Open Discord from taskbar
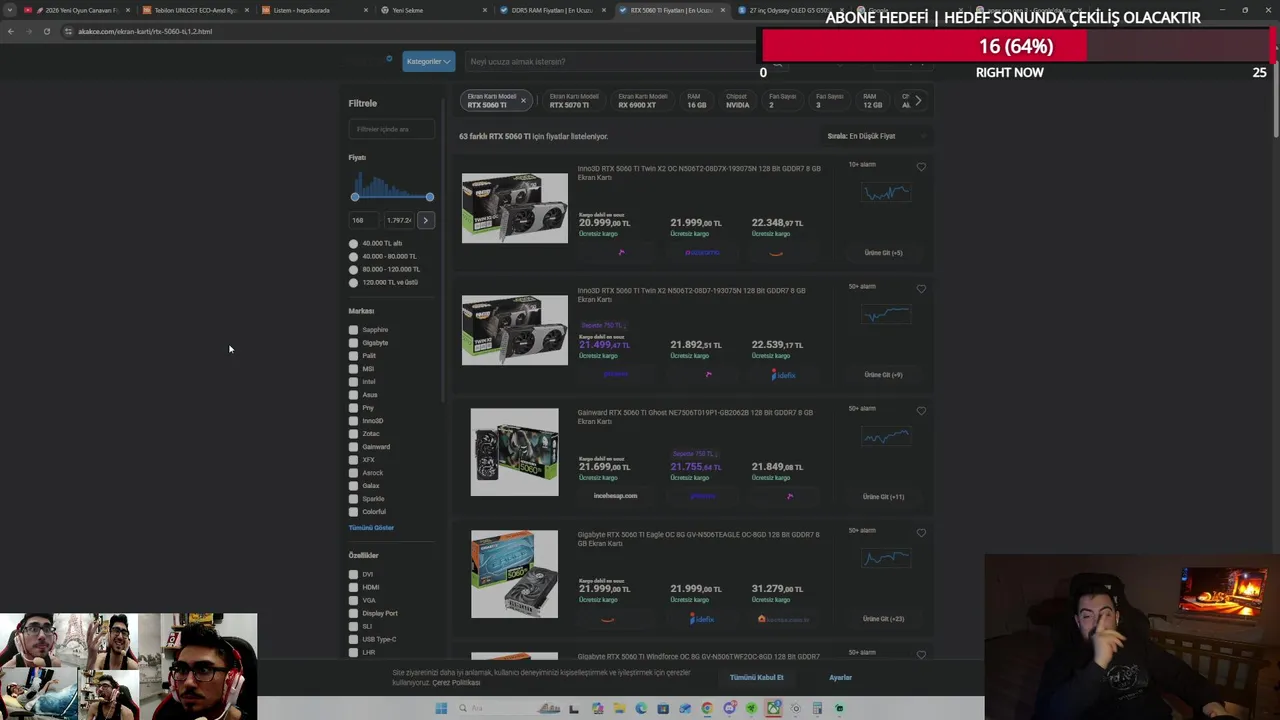Image resolution: width=1280 pixels, height=720 pixels. tap(729, 708)
